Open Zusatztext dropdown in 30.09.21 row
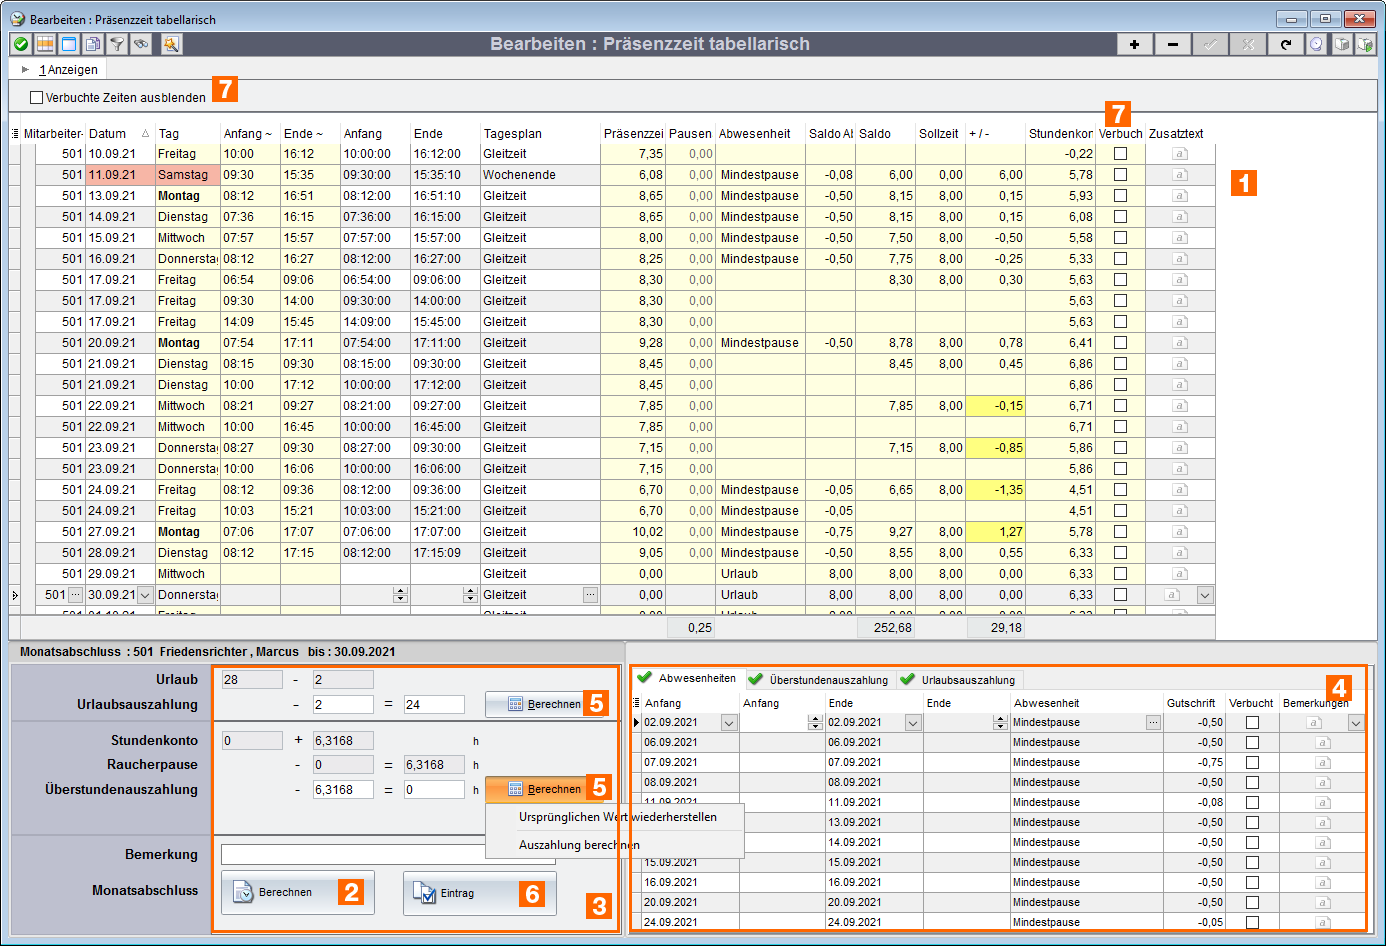Screen dimensions: 1386x946 (1205, 595)
